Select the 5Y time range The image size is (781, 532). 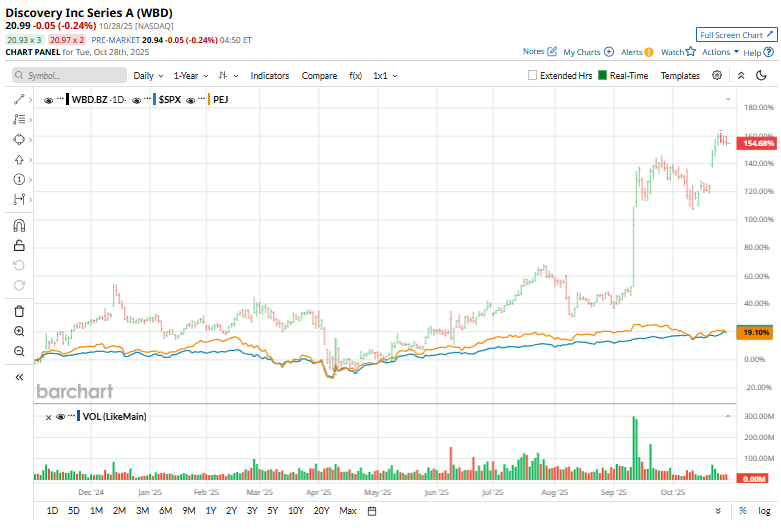click(x=272, y=511)
